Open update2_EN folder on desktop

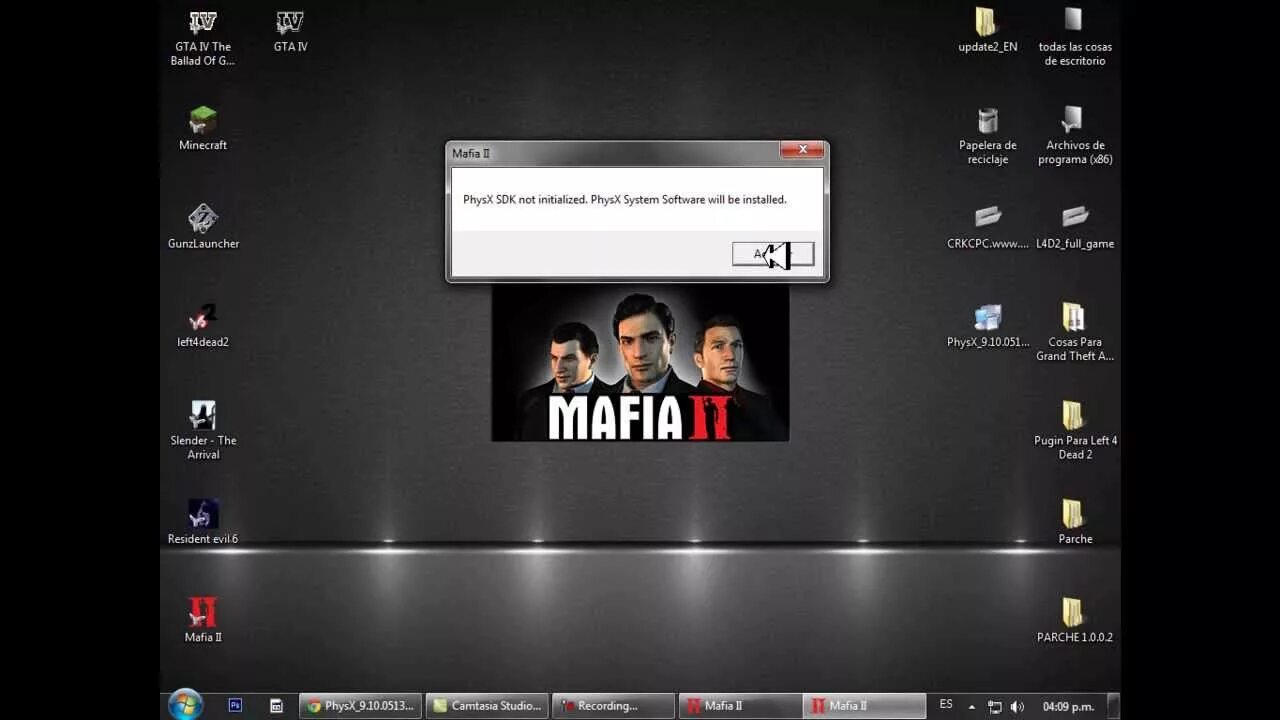[987, 31]
